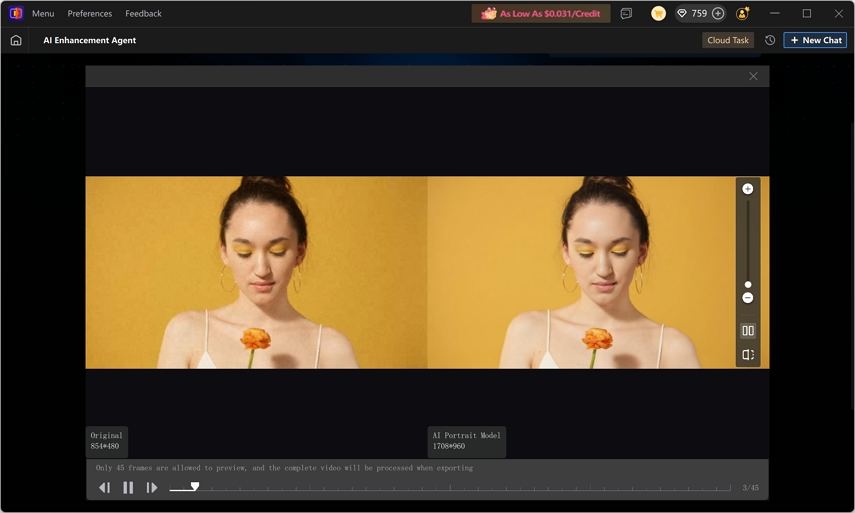Screen dimensions: 855x513
Task: Switch to side-by-side compare view
Action: pos(748,330)
